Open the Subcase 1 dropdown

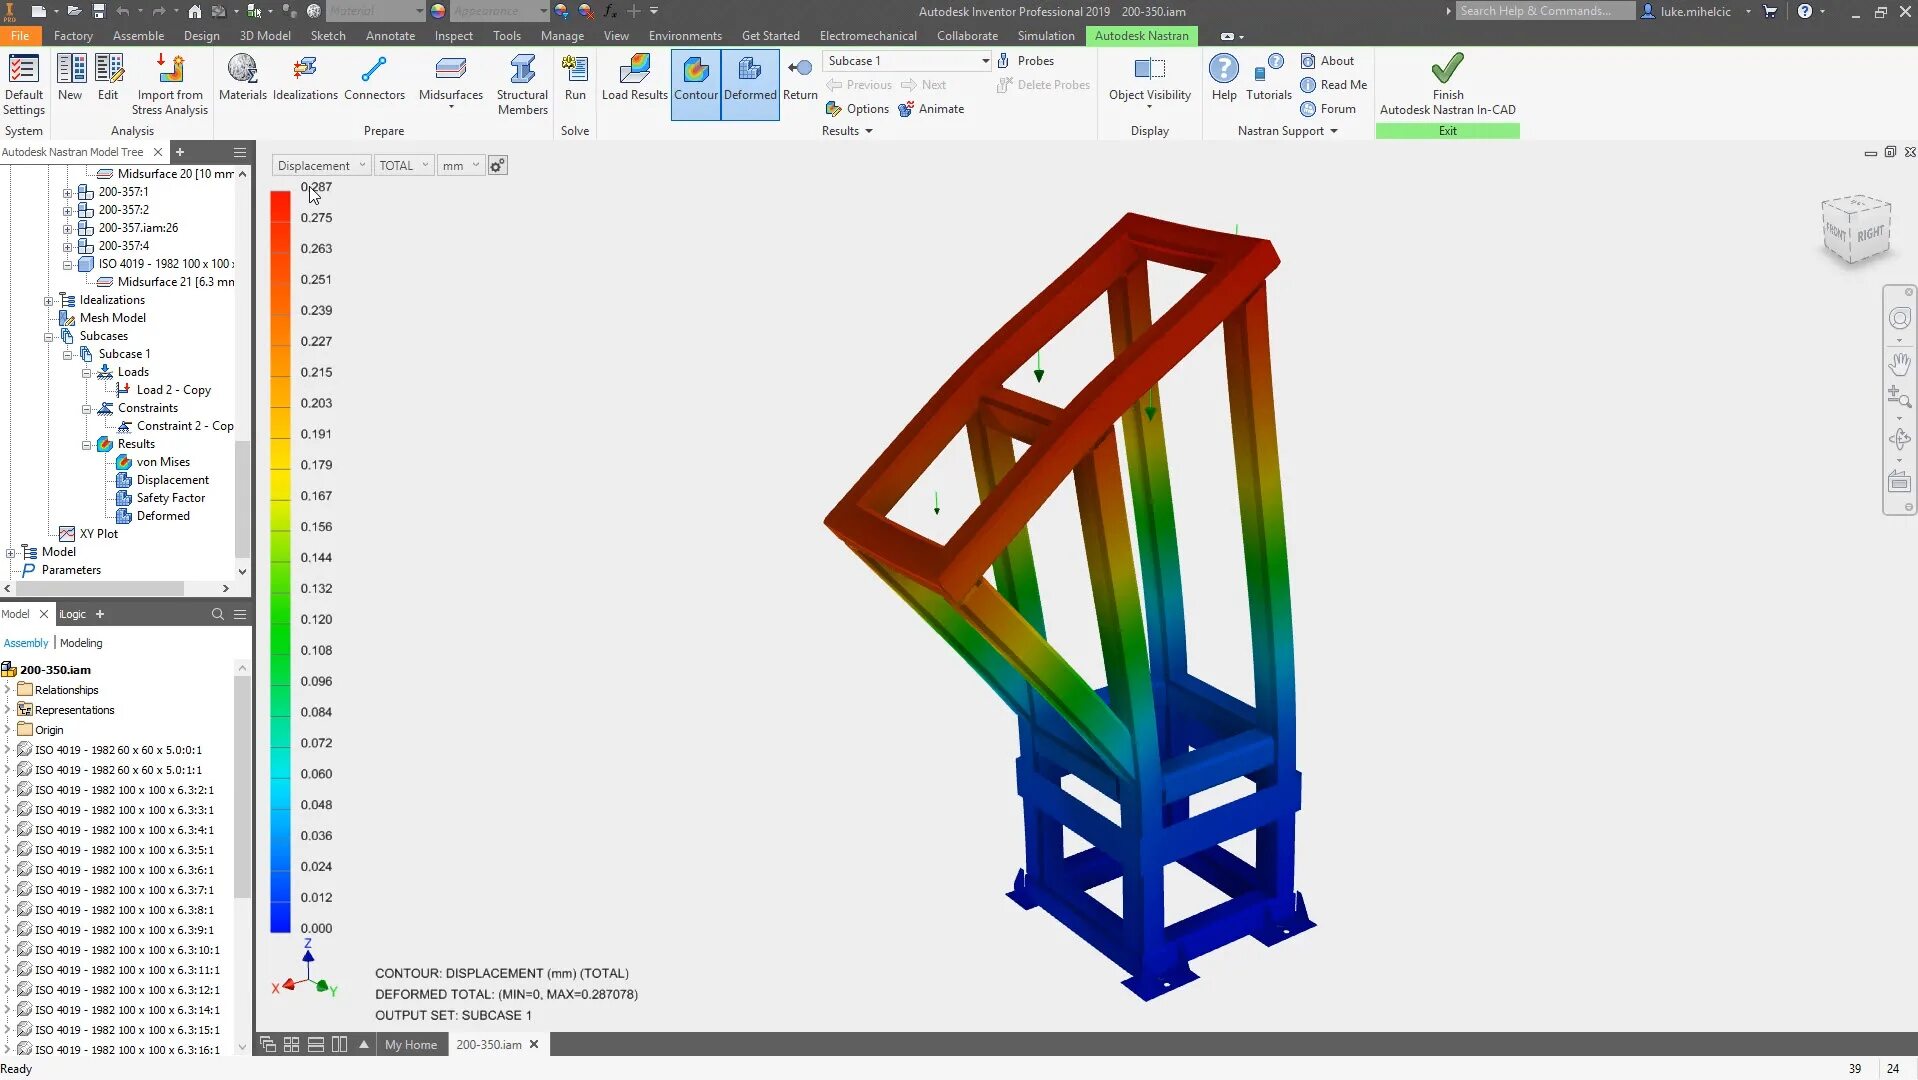point(907,61)
